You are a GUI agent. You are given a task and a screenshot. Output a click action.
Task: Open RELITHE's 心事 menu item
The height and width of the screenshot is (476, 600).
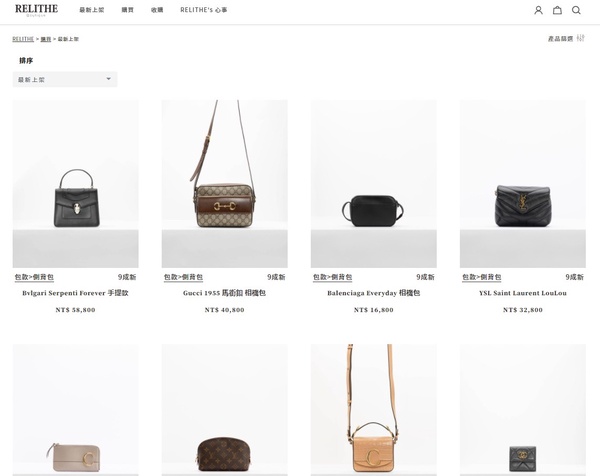click(204, 10)
